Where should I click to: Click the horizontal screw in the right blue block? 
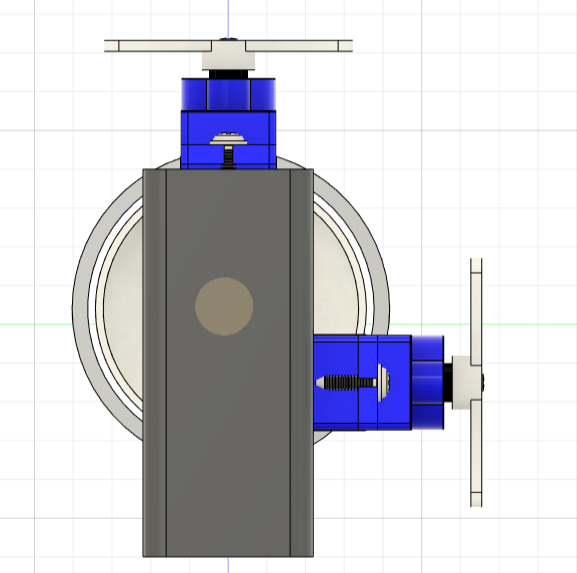pyautogui.click(x=353, y=382)
